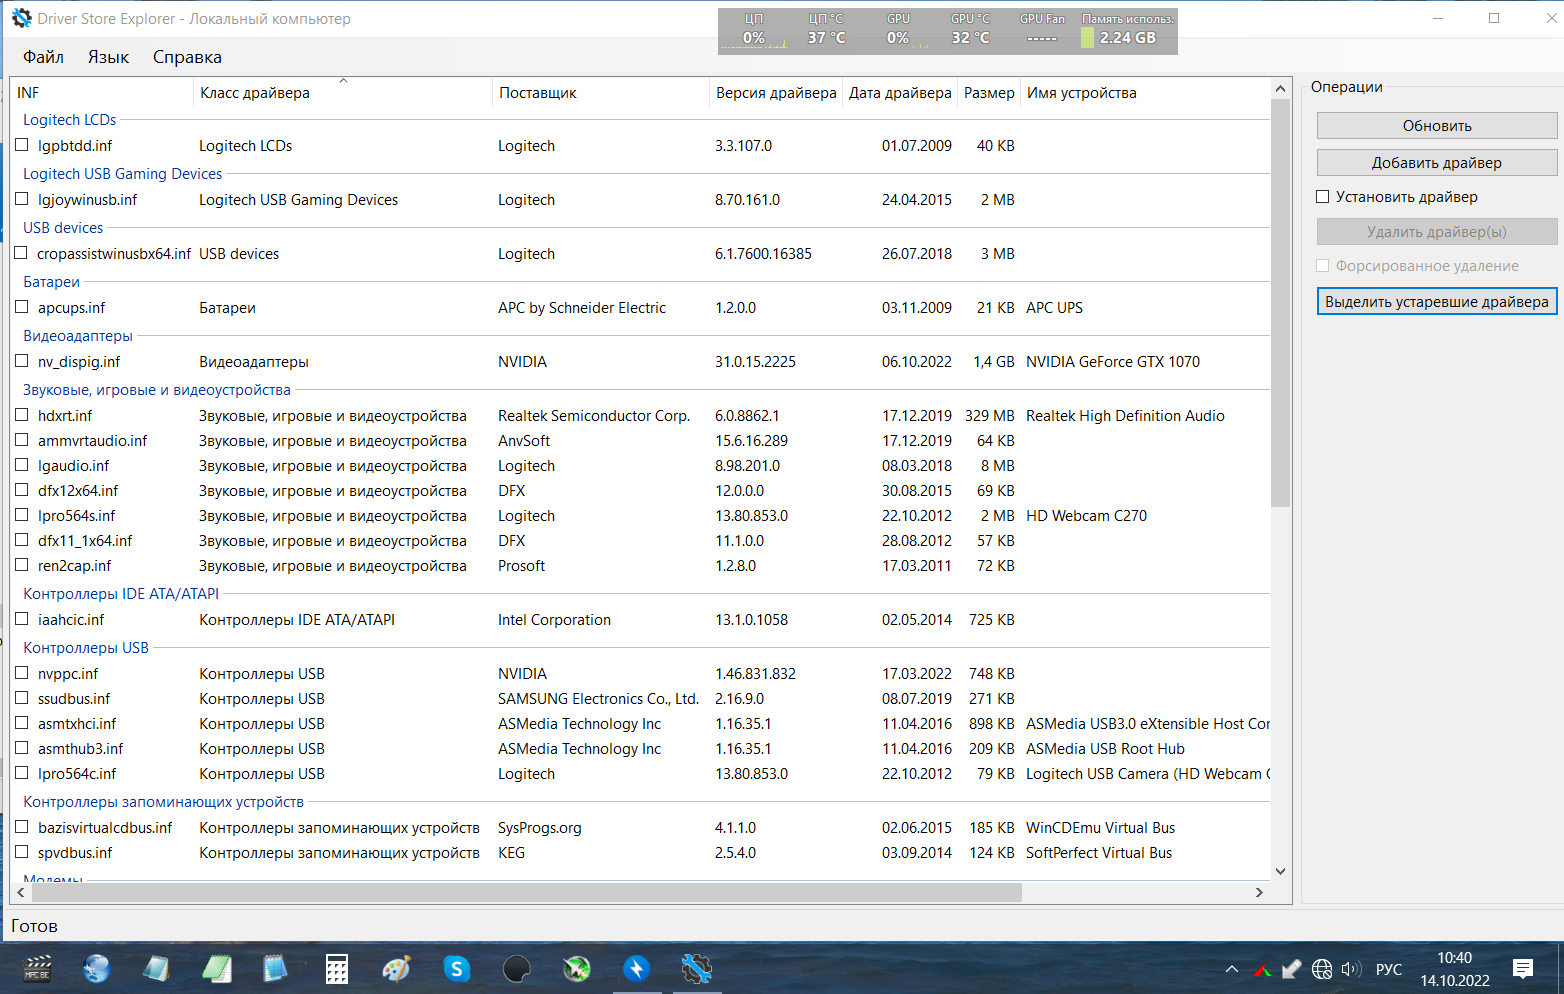Show hidden tray icons chevron
The width and height of the screenshot is (1564, 994).
point(1232,968)
